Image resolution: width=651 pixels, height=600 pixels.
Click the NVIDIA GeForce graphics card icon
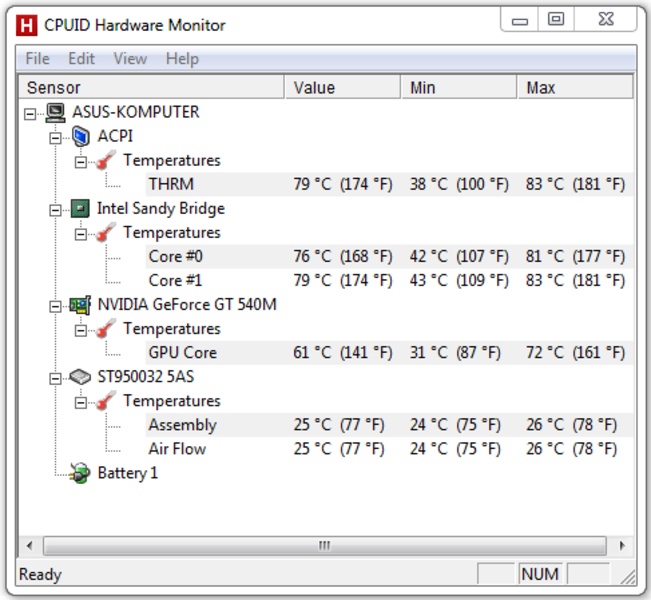point(80,305)
